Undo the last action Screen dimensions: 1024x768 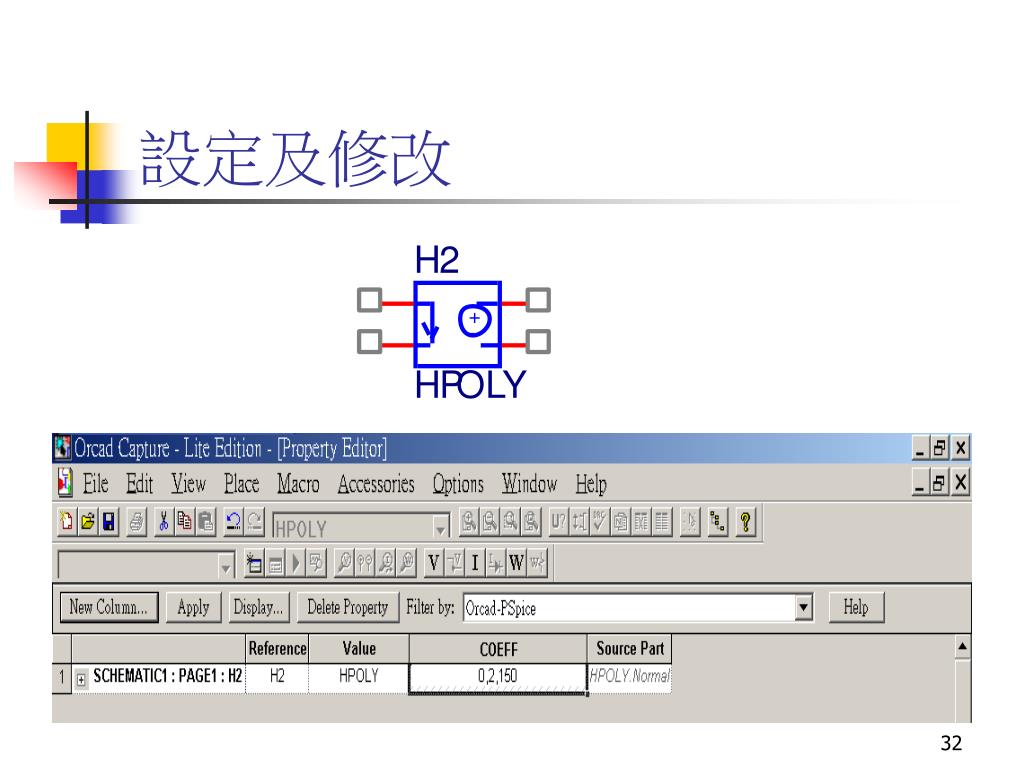tap(233, 522)
